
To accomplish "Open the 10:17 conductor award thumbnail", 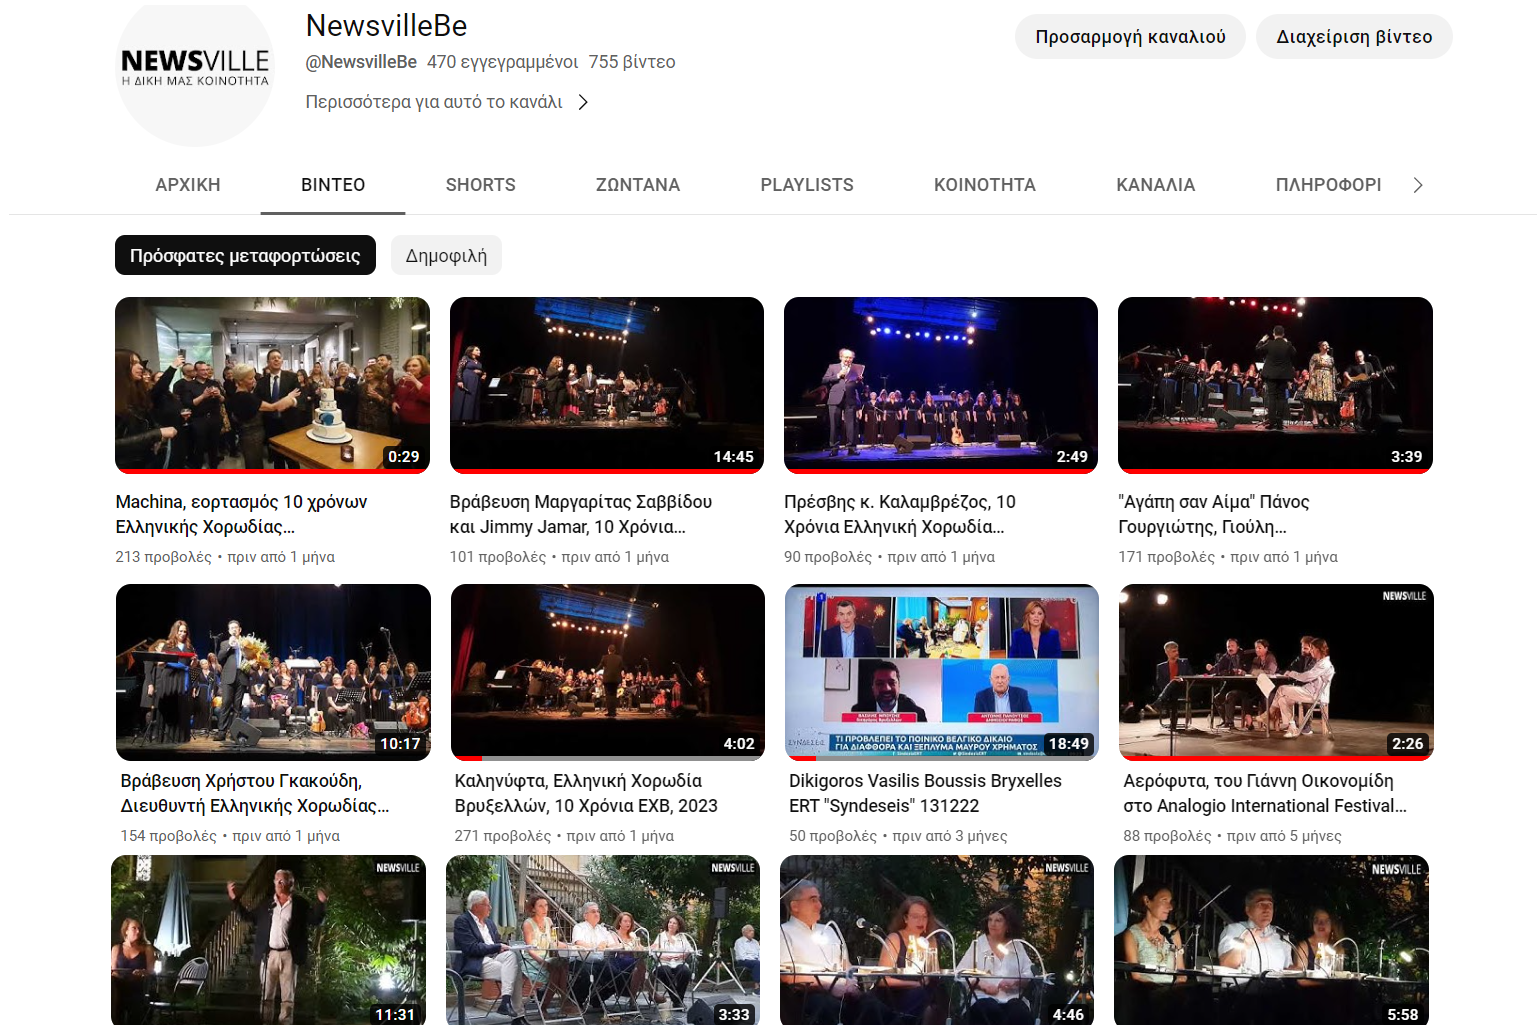I will tap(273, 672).
